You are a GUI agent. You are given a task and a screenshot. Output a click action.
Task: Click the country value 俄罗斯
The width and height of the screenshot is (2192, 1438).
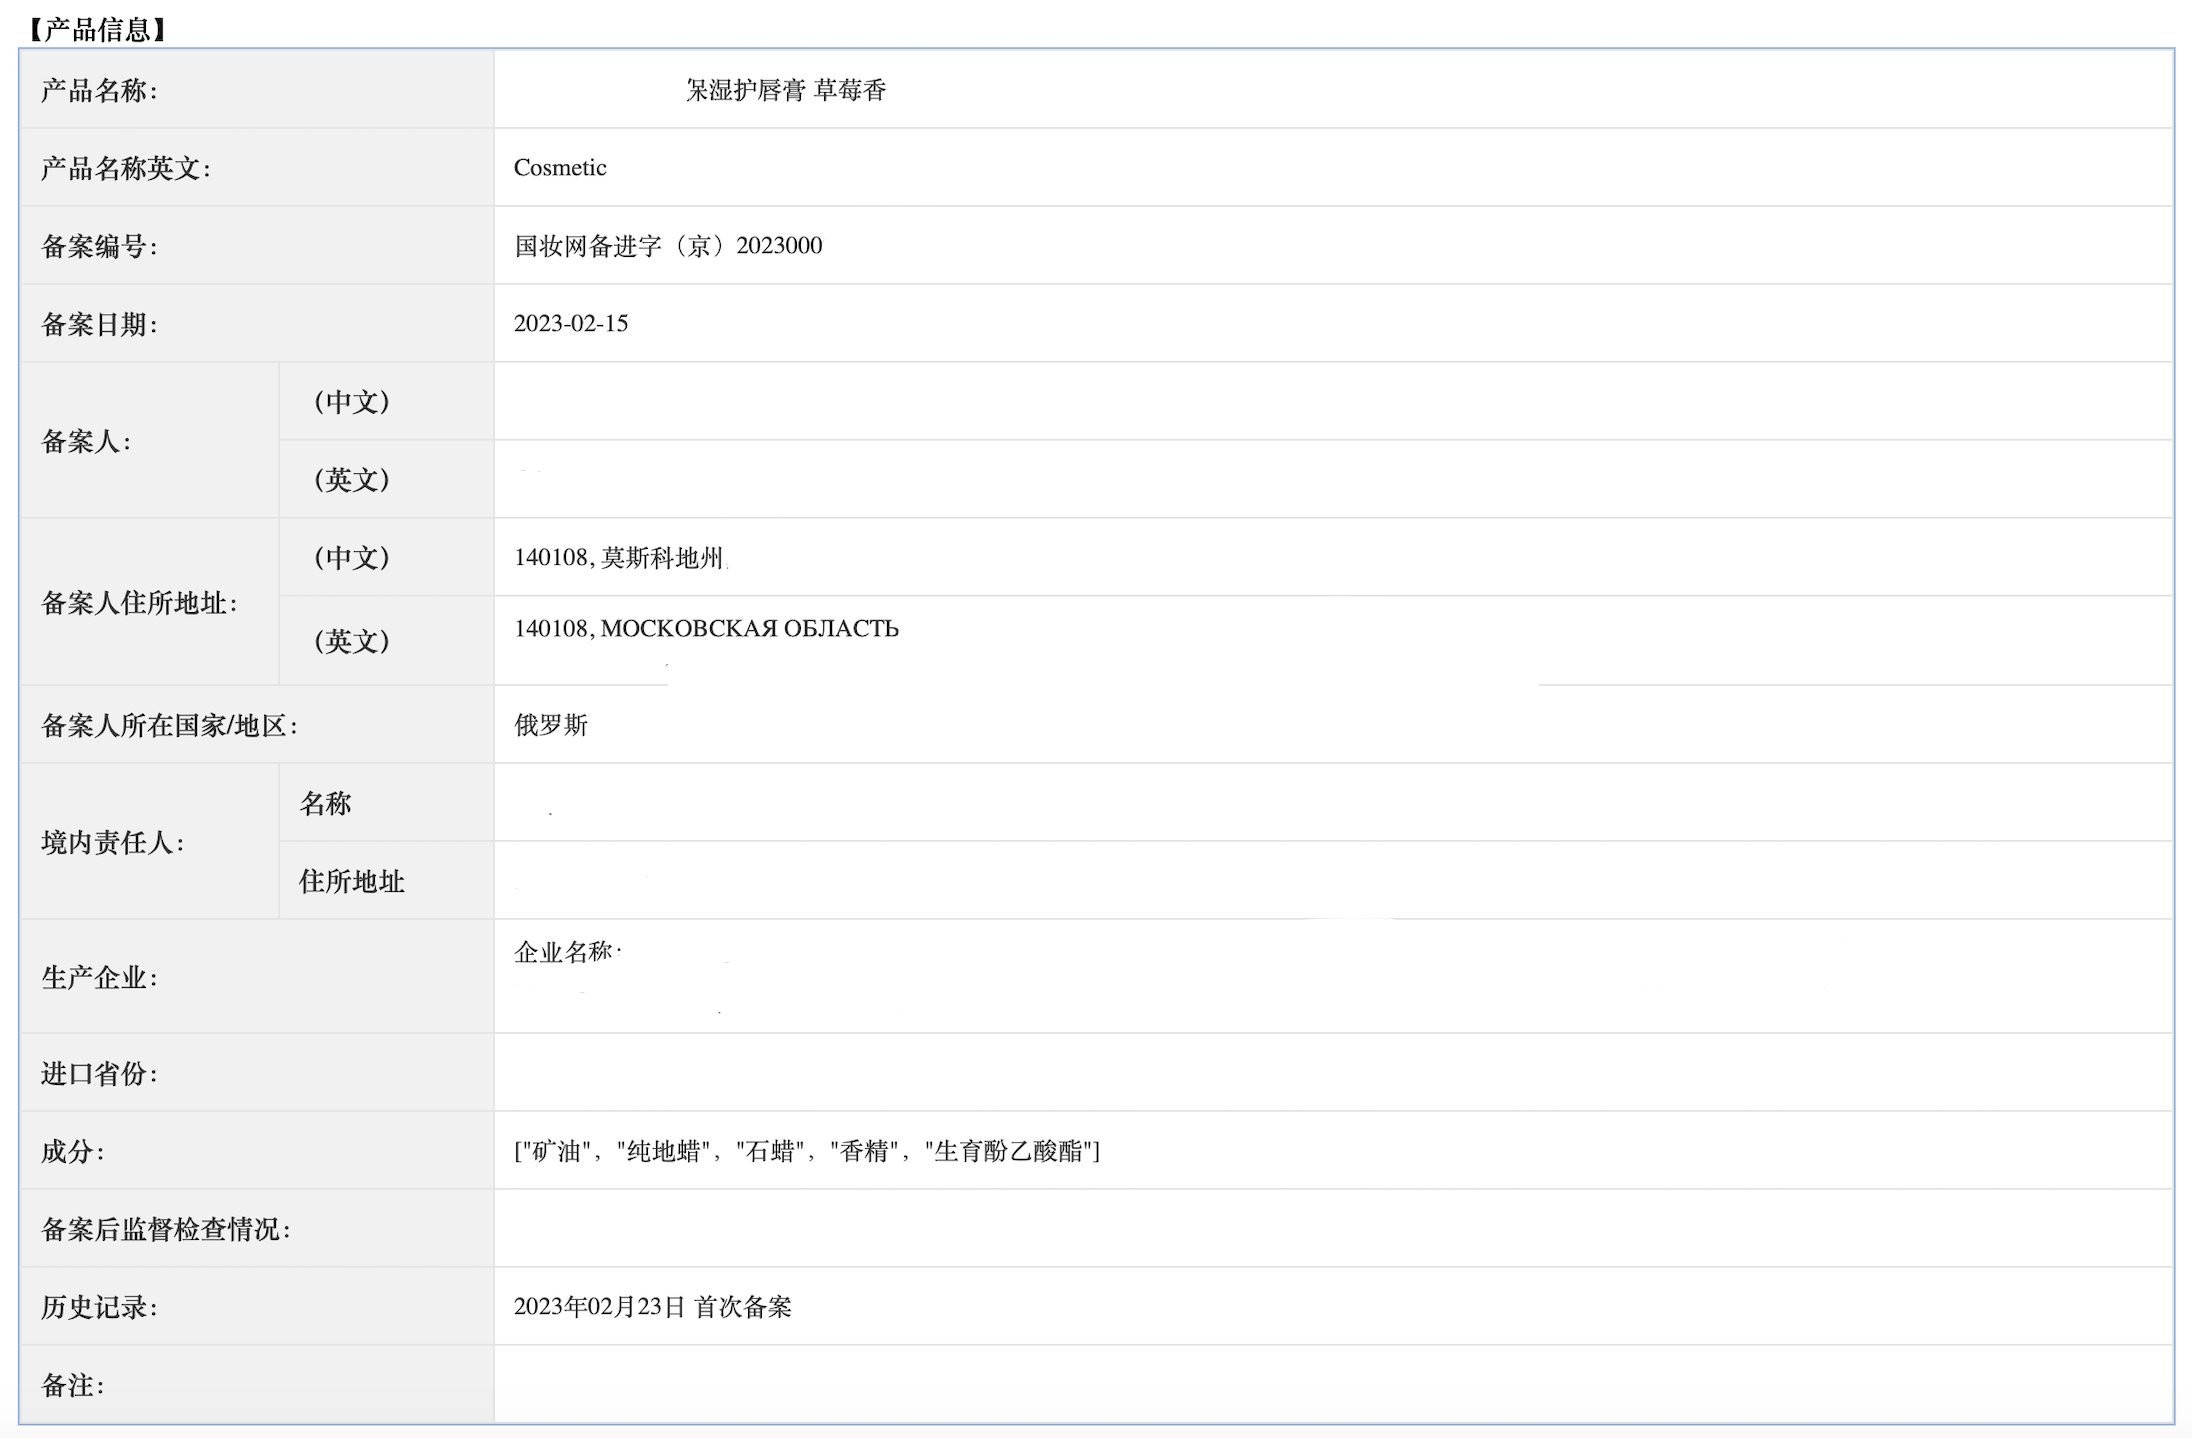point(551,724)
